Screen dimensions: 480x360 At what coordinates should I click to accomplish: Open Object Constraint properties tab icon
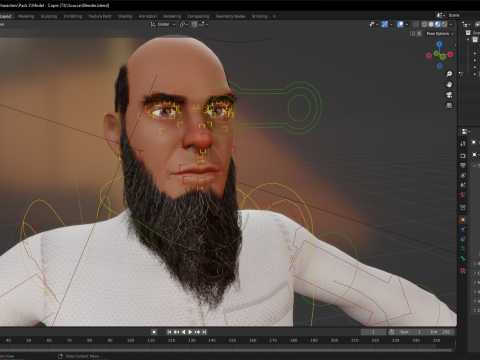pos(463,239)
